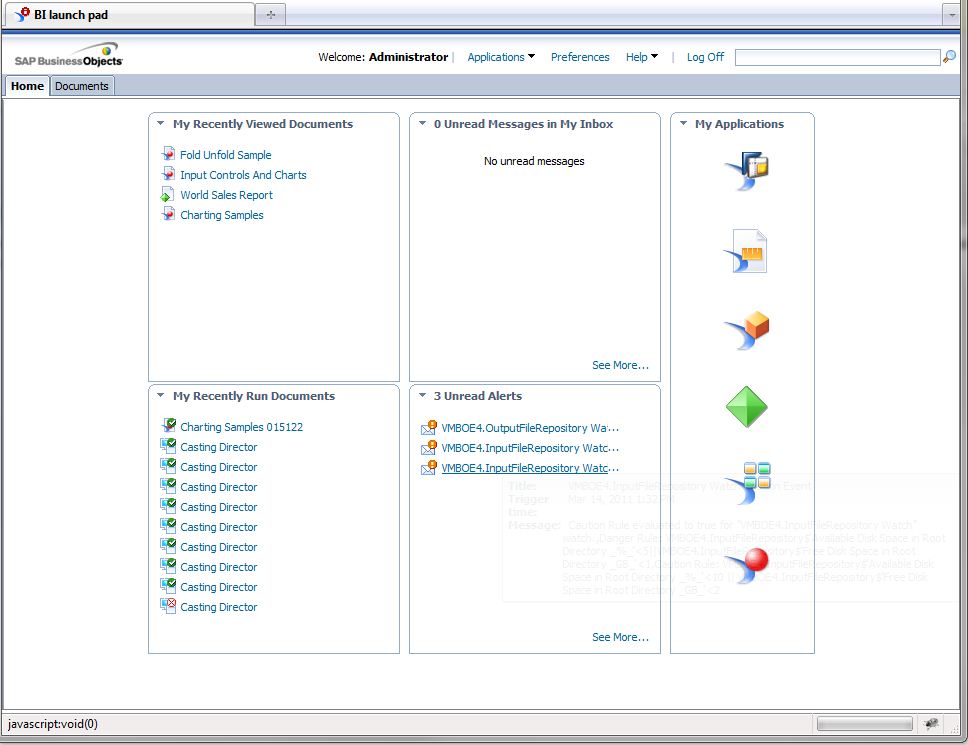Click the OutputFileRepository alert envelope icon
Image resolution: width=968 pixels, height=745 pixels.
point(428,427)
